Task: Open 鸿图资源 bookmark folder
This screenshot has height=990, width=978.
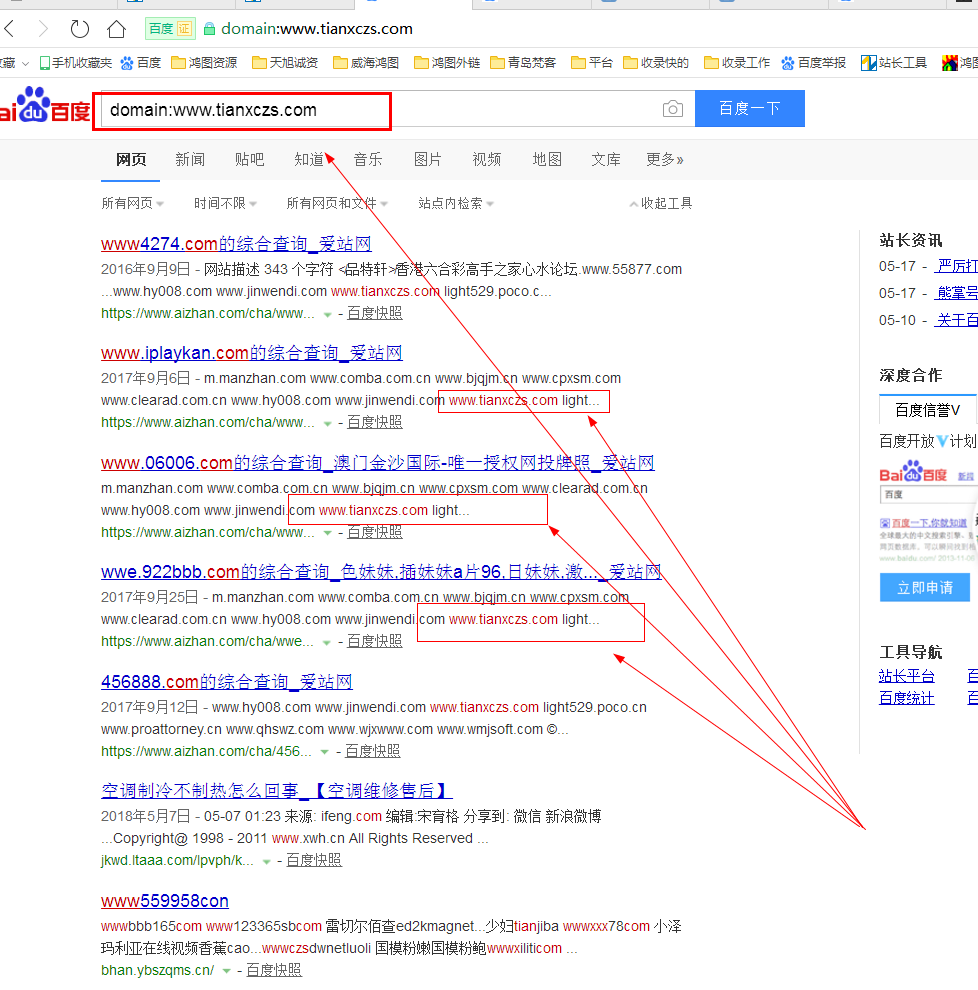Action: point(205,63)
